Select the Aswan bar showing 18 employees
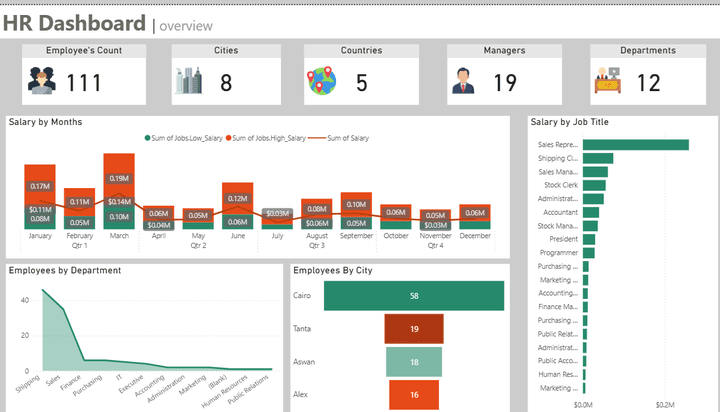 point(414,362)
